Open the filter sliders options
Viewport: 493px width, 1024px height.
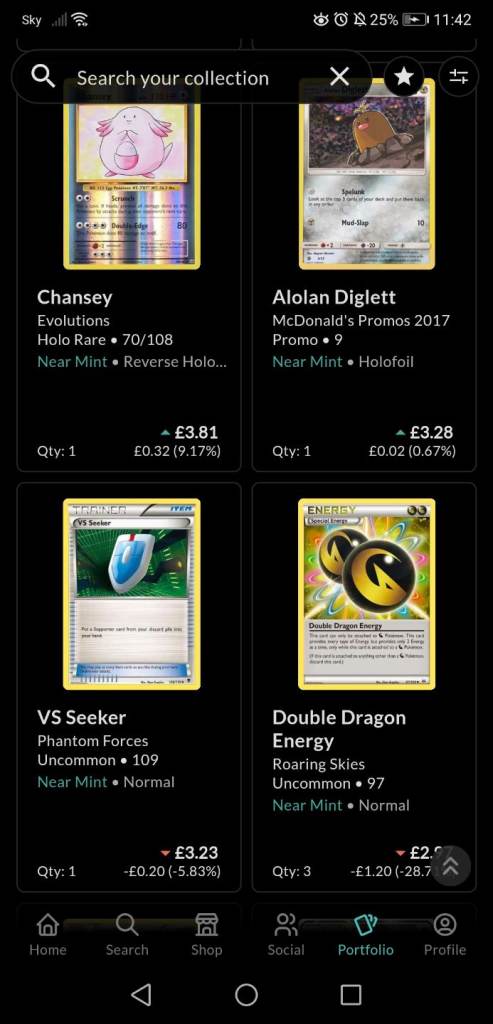click(458, 77)
